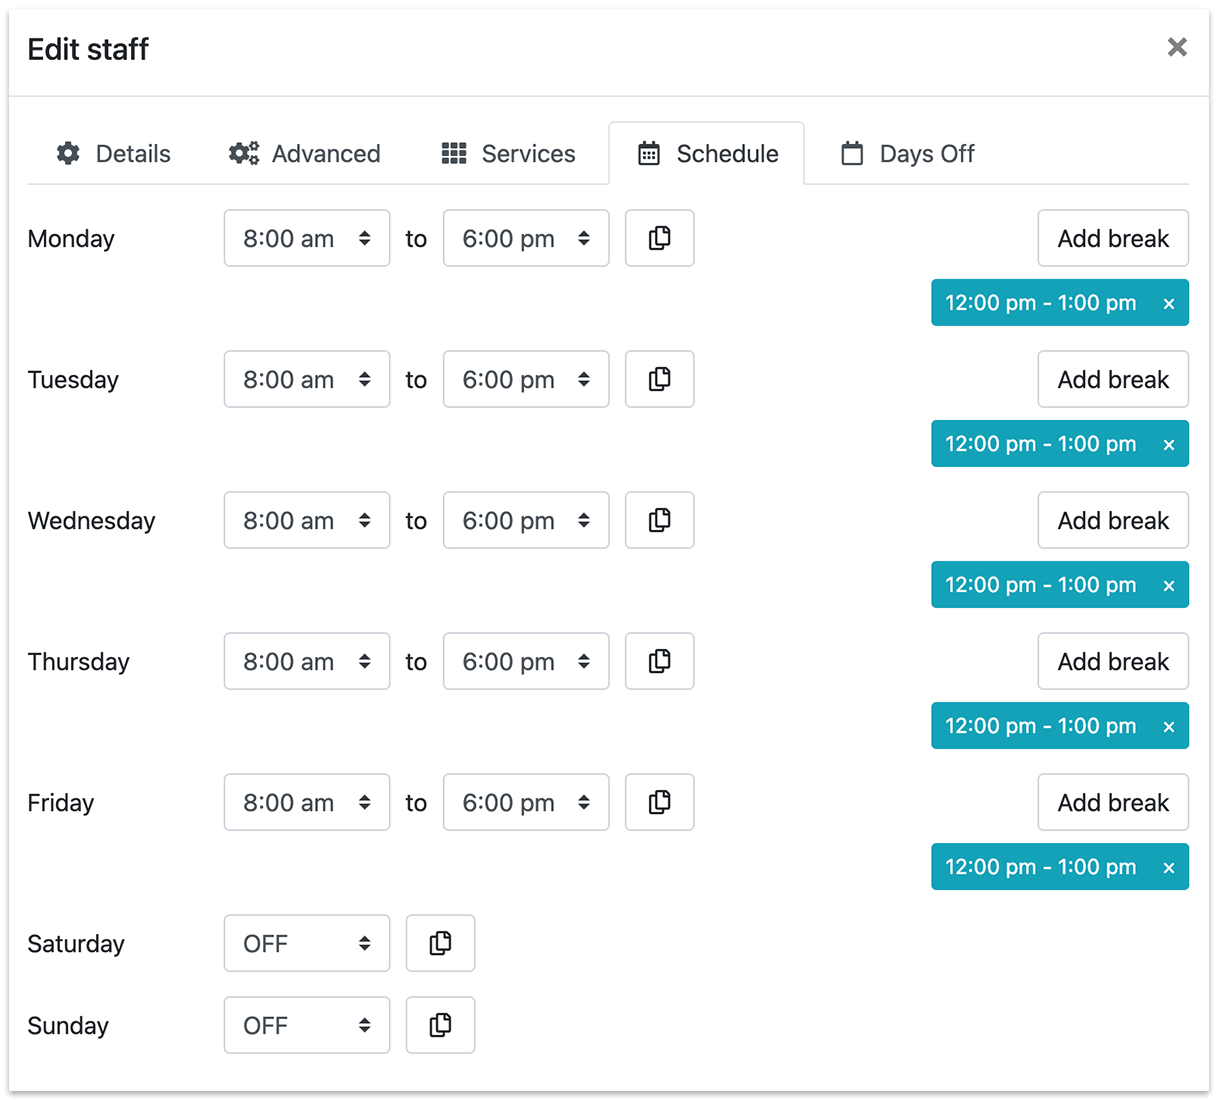This screenshot has height=1100, width=1218.
Task: Remove Wednesday's 12:00 pm break
Action: tap(1169, 586)
